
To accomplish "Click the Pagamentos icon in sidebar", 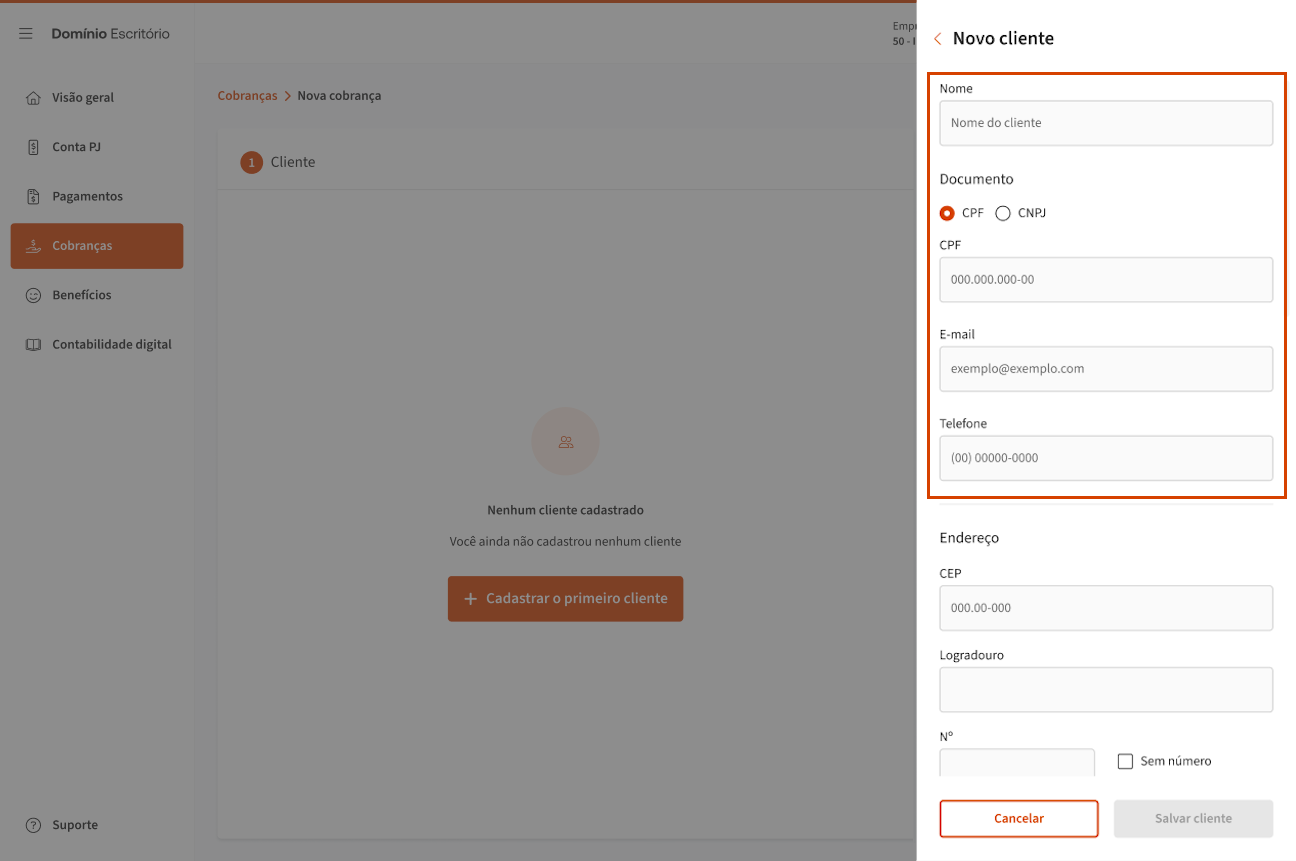I will (x=33, y=197).
